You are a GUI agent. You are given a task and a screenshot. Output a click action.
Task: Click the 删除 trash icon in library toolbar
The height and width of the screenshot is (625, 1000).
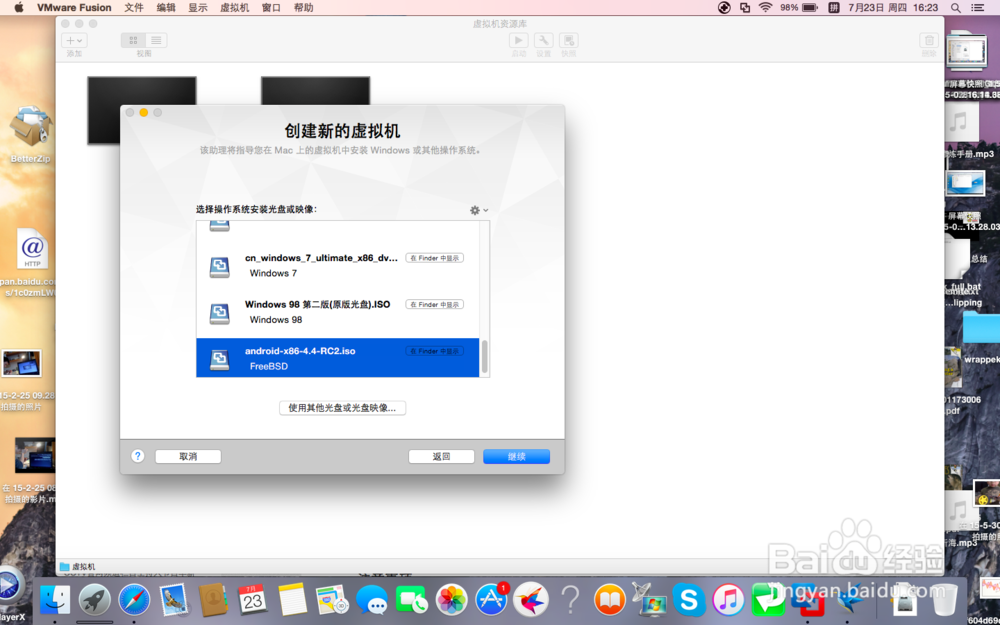[929, 40]
